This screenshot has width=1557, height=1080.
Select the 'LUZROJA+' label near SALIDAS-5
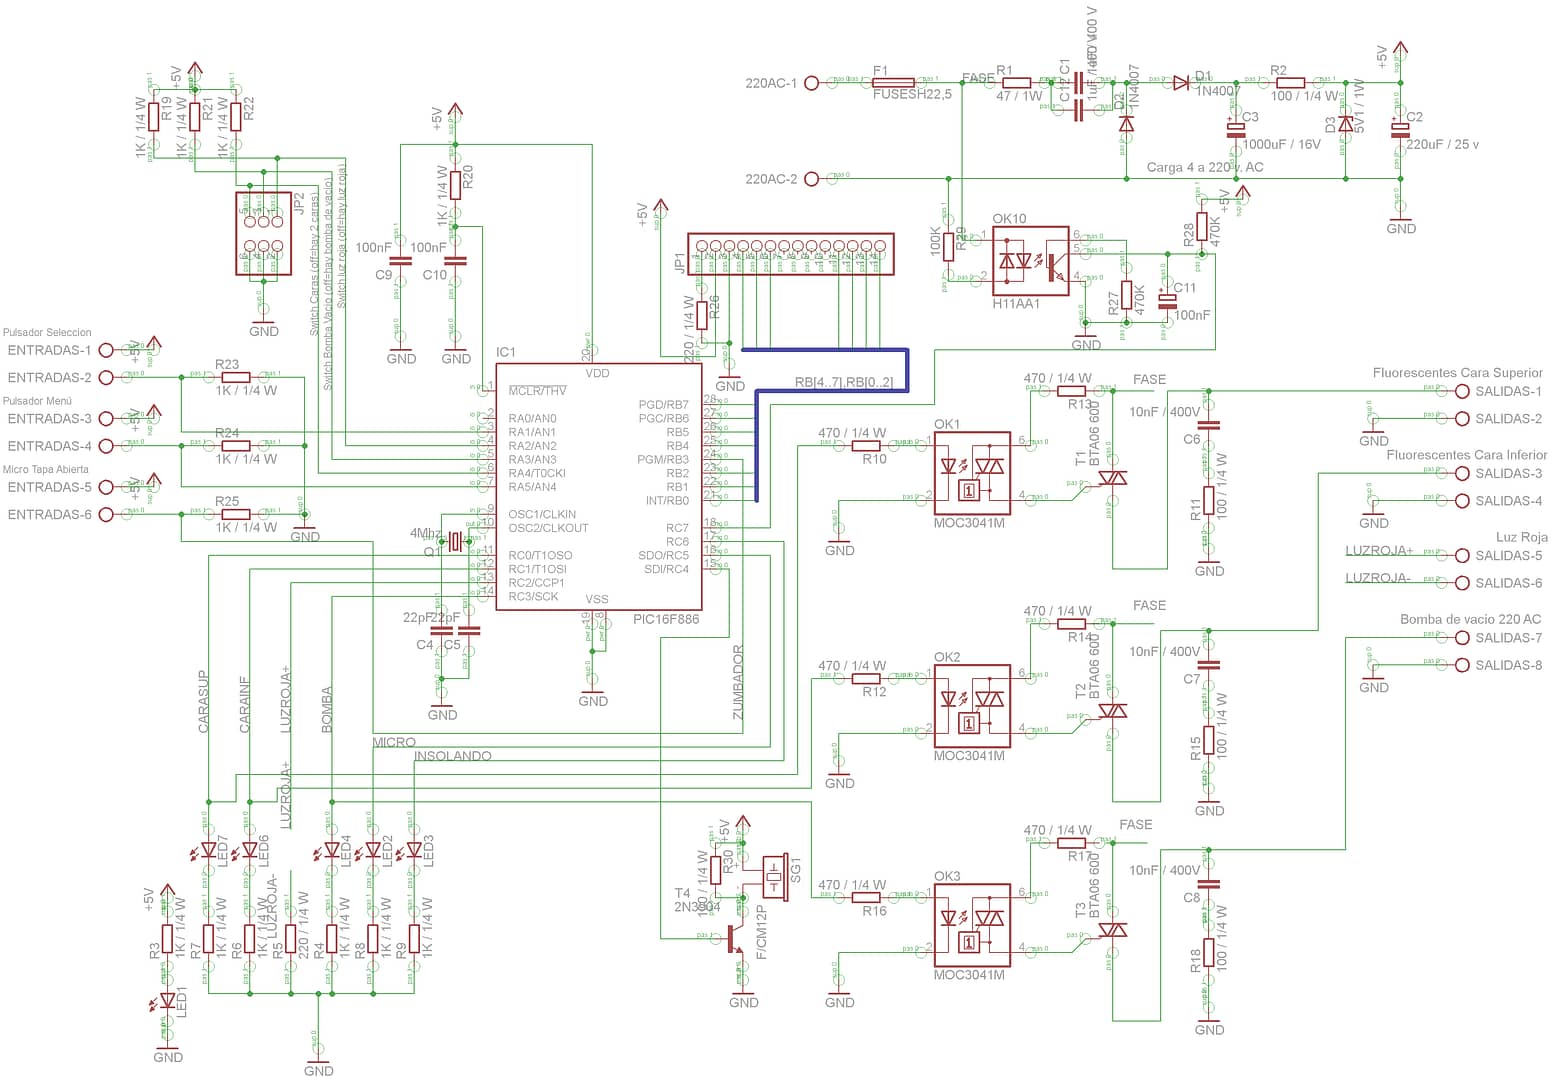(1379, 550)
